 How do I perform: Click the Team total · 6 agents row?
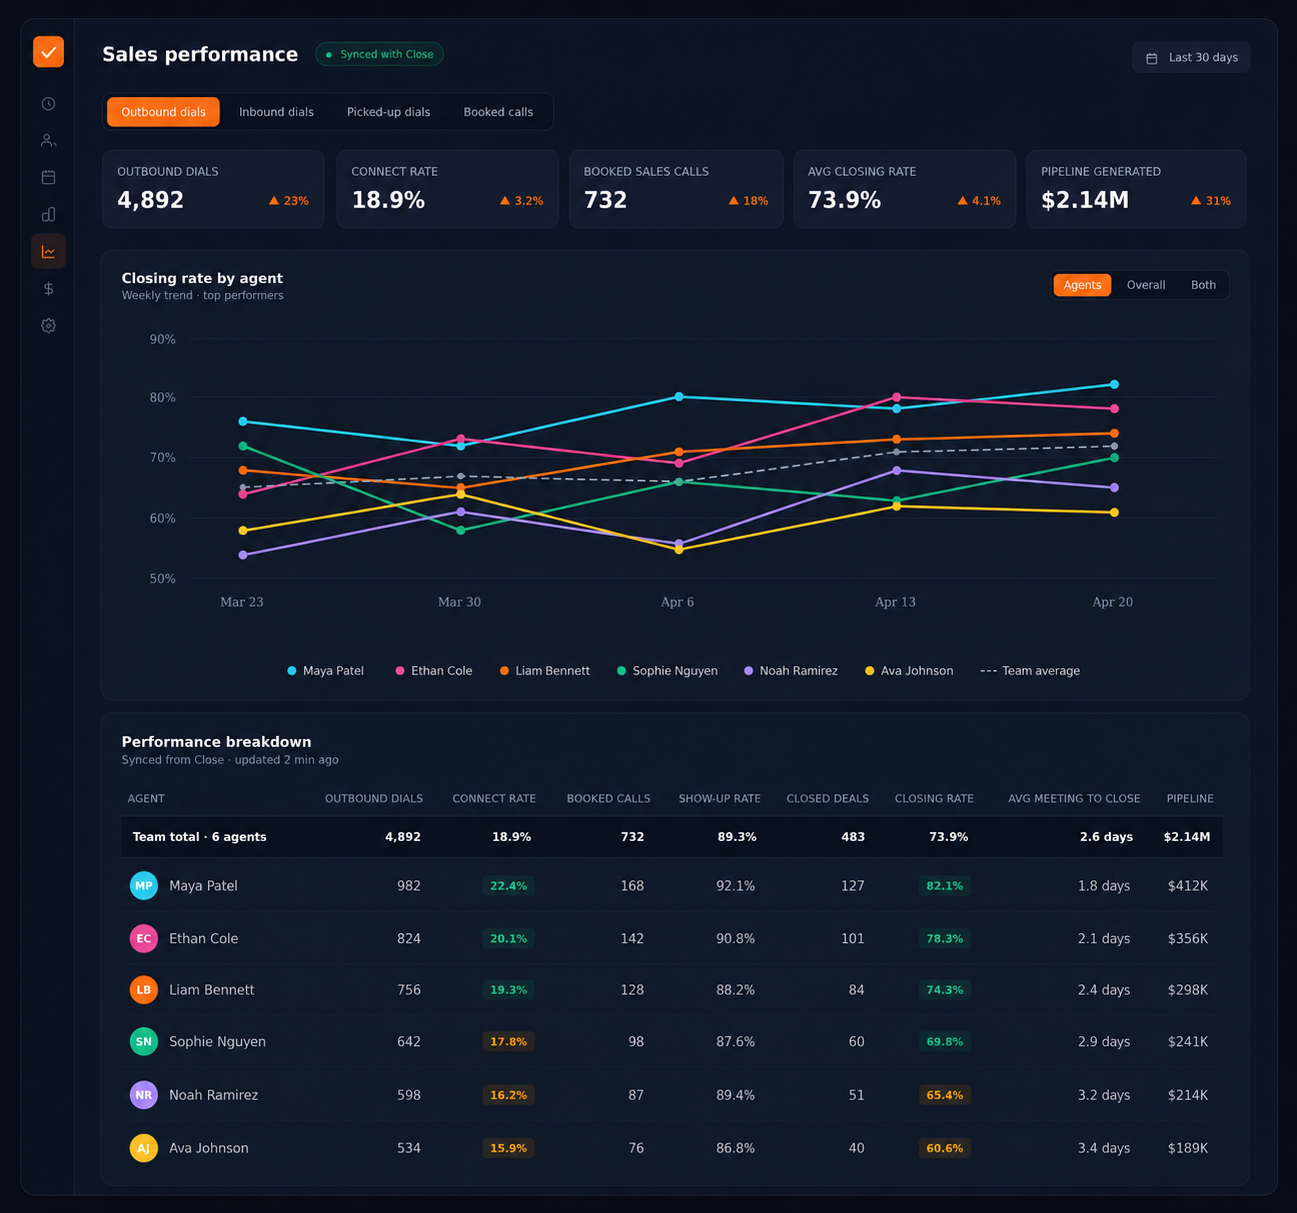(672, 837)
